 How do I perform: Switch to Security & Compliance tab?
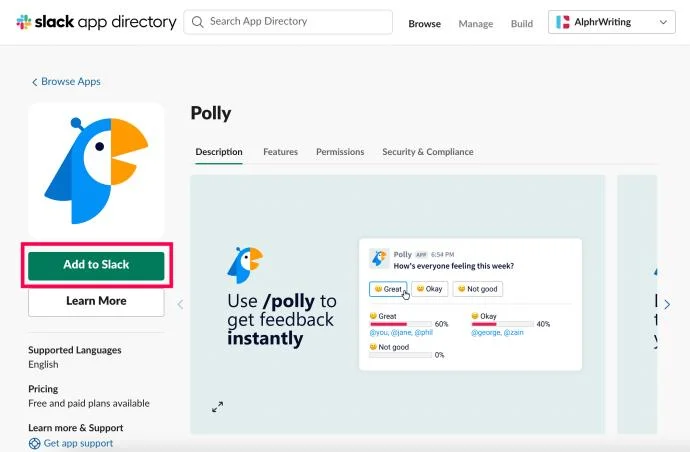(x=428, y=152)
